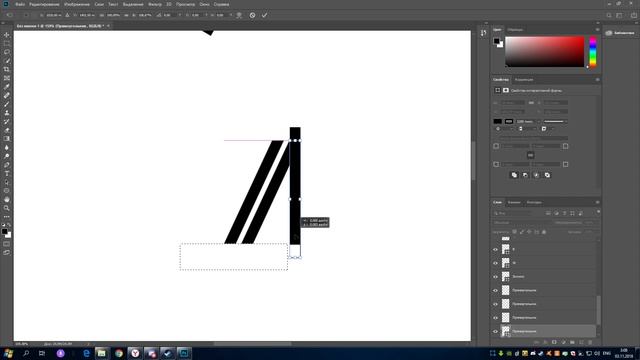
Task: Switch to the Образцы tab
Action: click(x=515, y=30)
